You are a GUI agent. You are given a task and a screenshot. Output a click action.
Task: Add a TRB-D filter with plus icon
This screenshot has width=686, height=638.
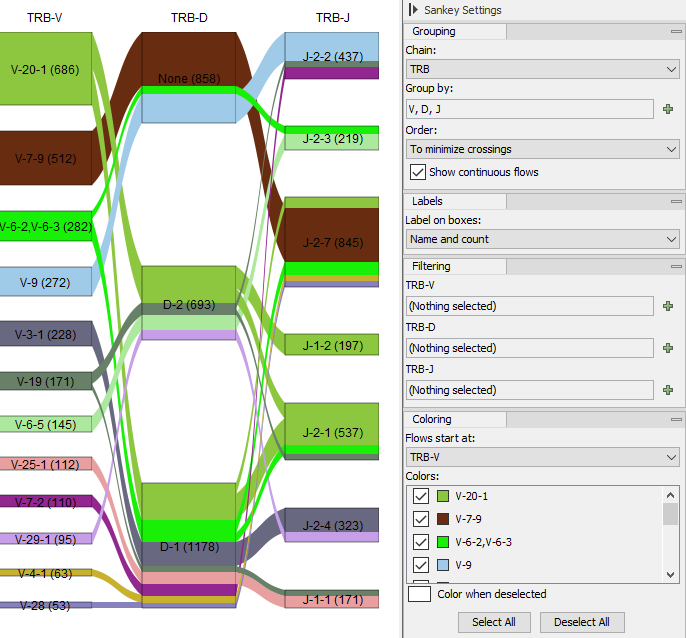(668, 348)
